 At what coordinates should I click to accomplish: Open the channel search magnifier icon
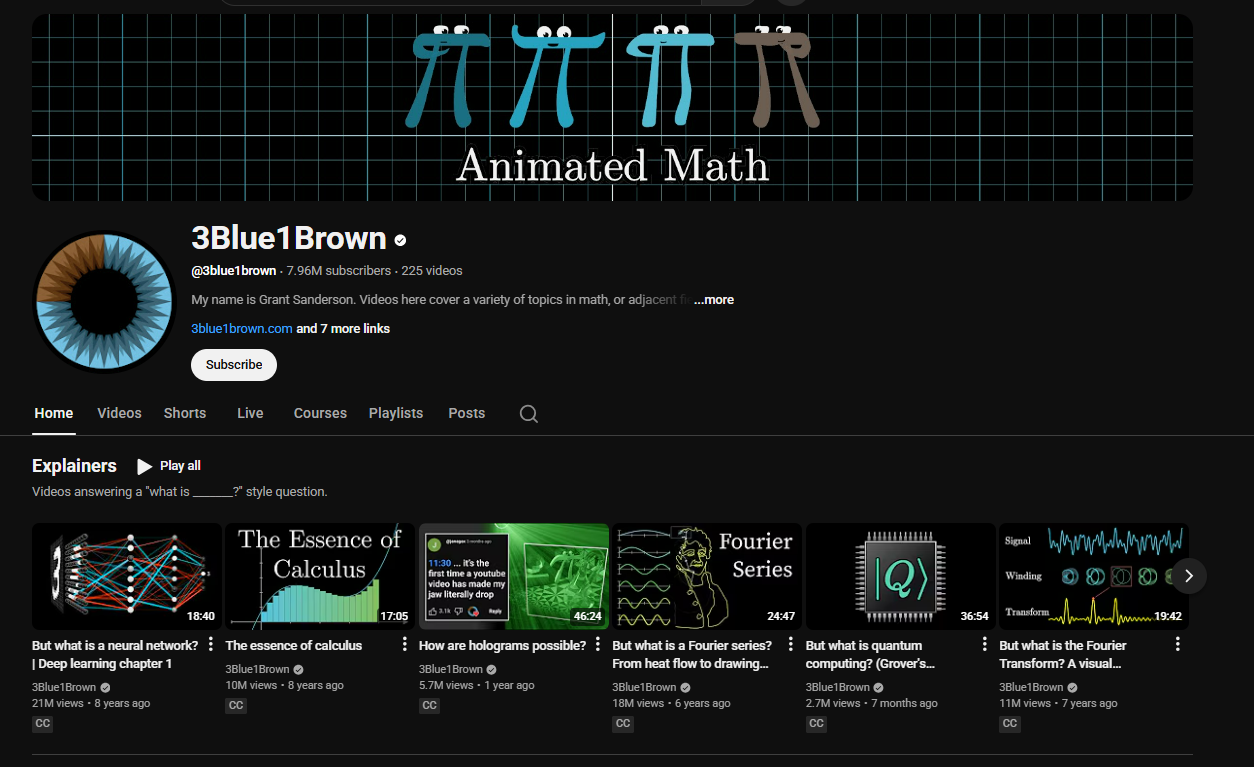[x=529, y=414]
